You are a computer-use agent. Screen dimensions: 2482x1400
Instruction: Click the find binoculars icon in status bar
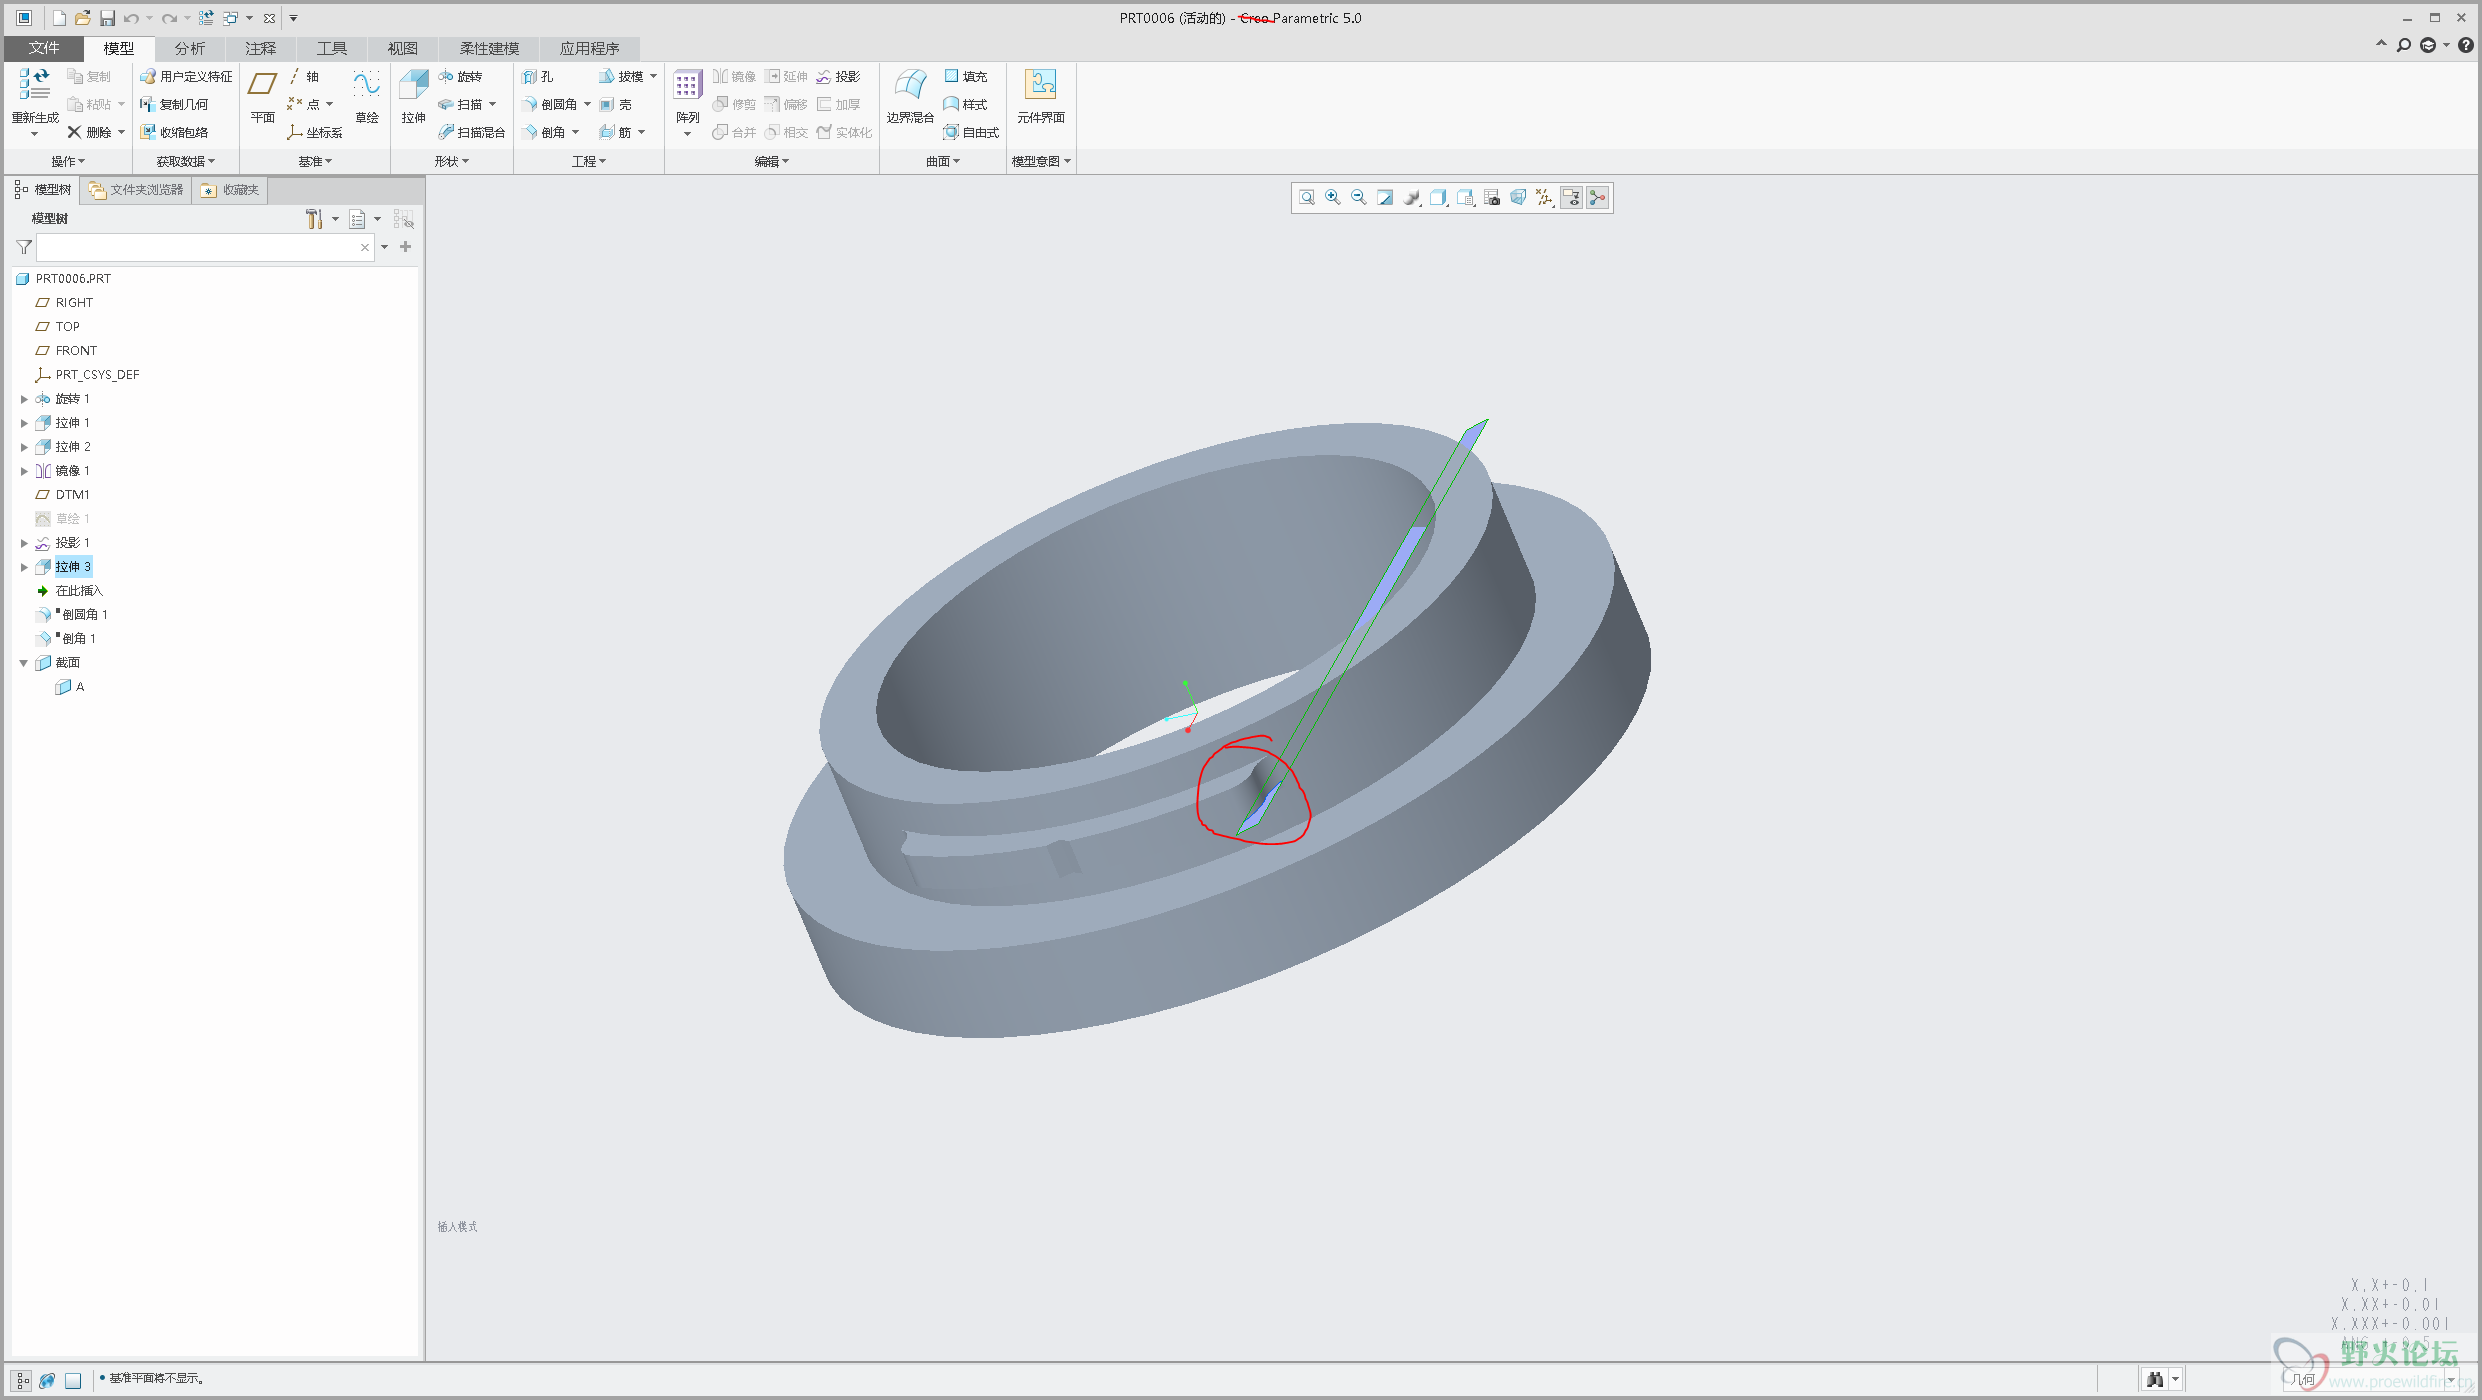tap(2155, 1380)
